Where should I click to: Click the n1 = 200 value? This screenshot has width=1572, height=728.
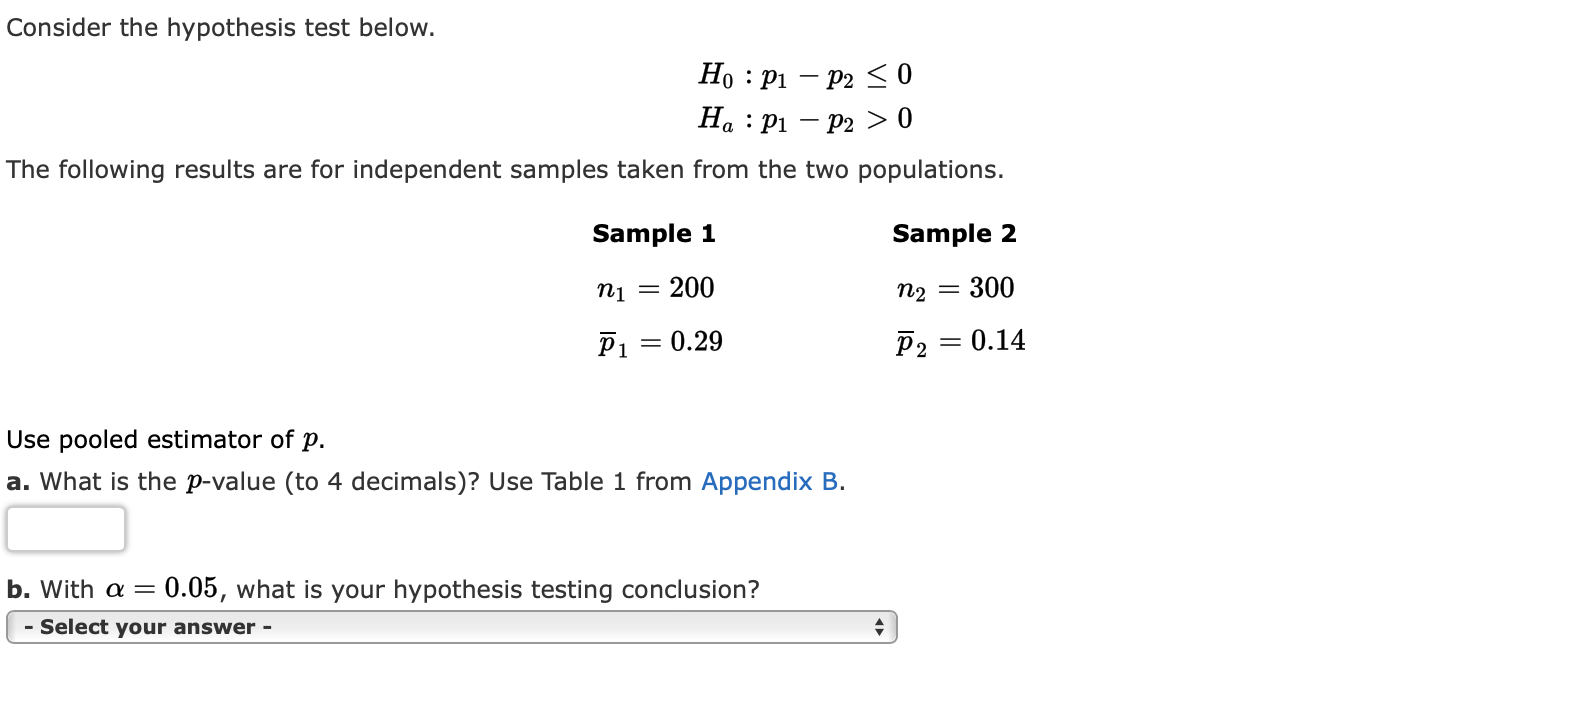(655, 288)
